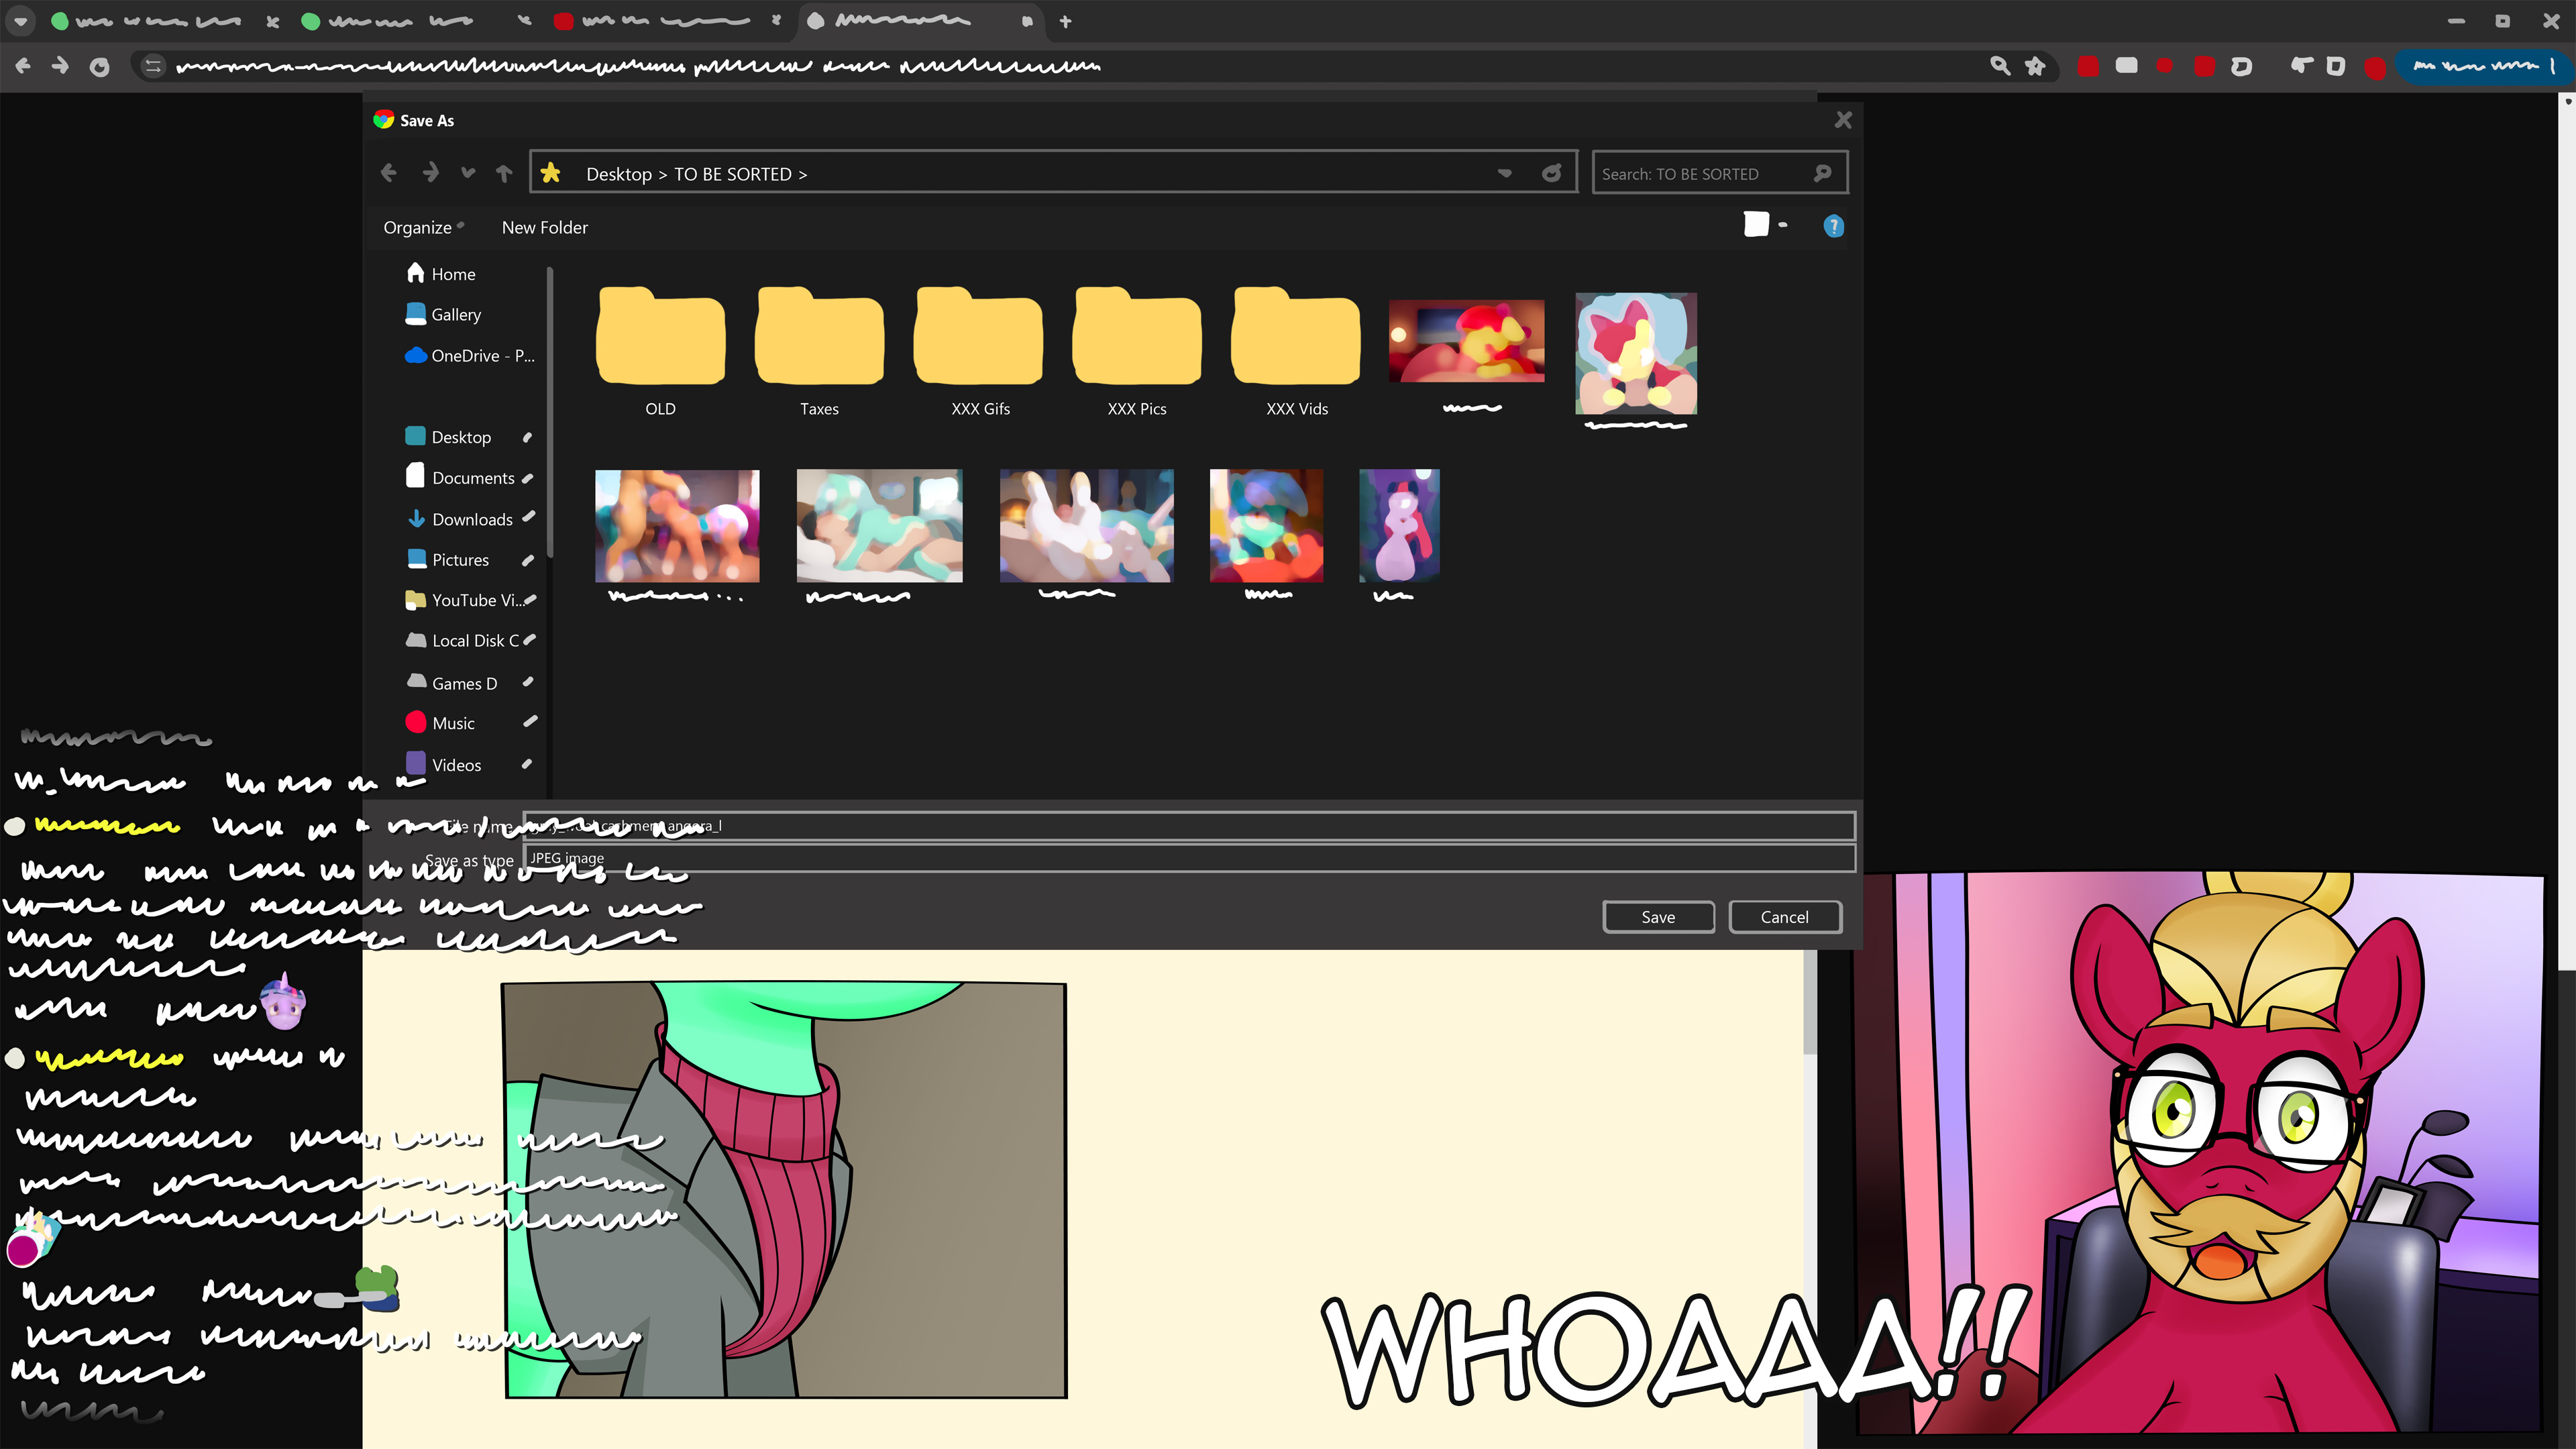The image size is (2576, 1449).
Task: Click the refresh icon in the path bar
Action: (x=1551, y=173)
